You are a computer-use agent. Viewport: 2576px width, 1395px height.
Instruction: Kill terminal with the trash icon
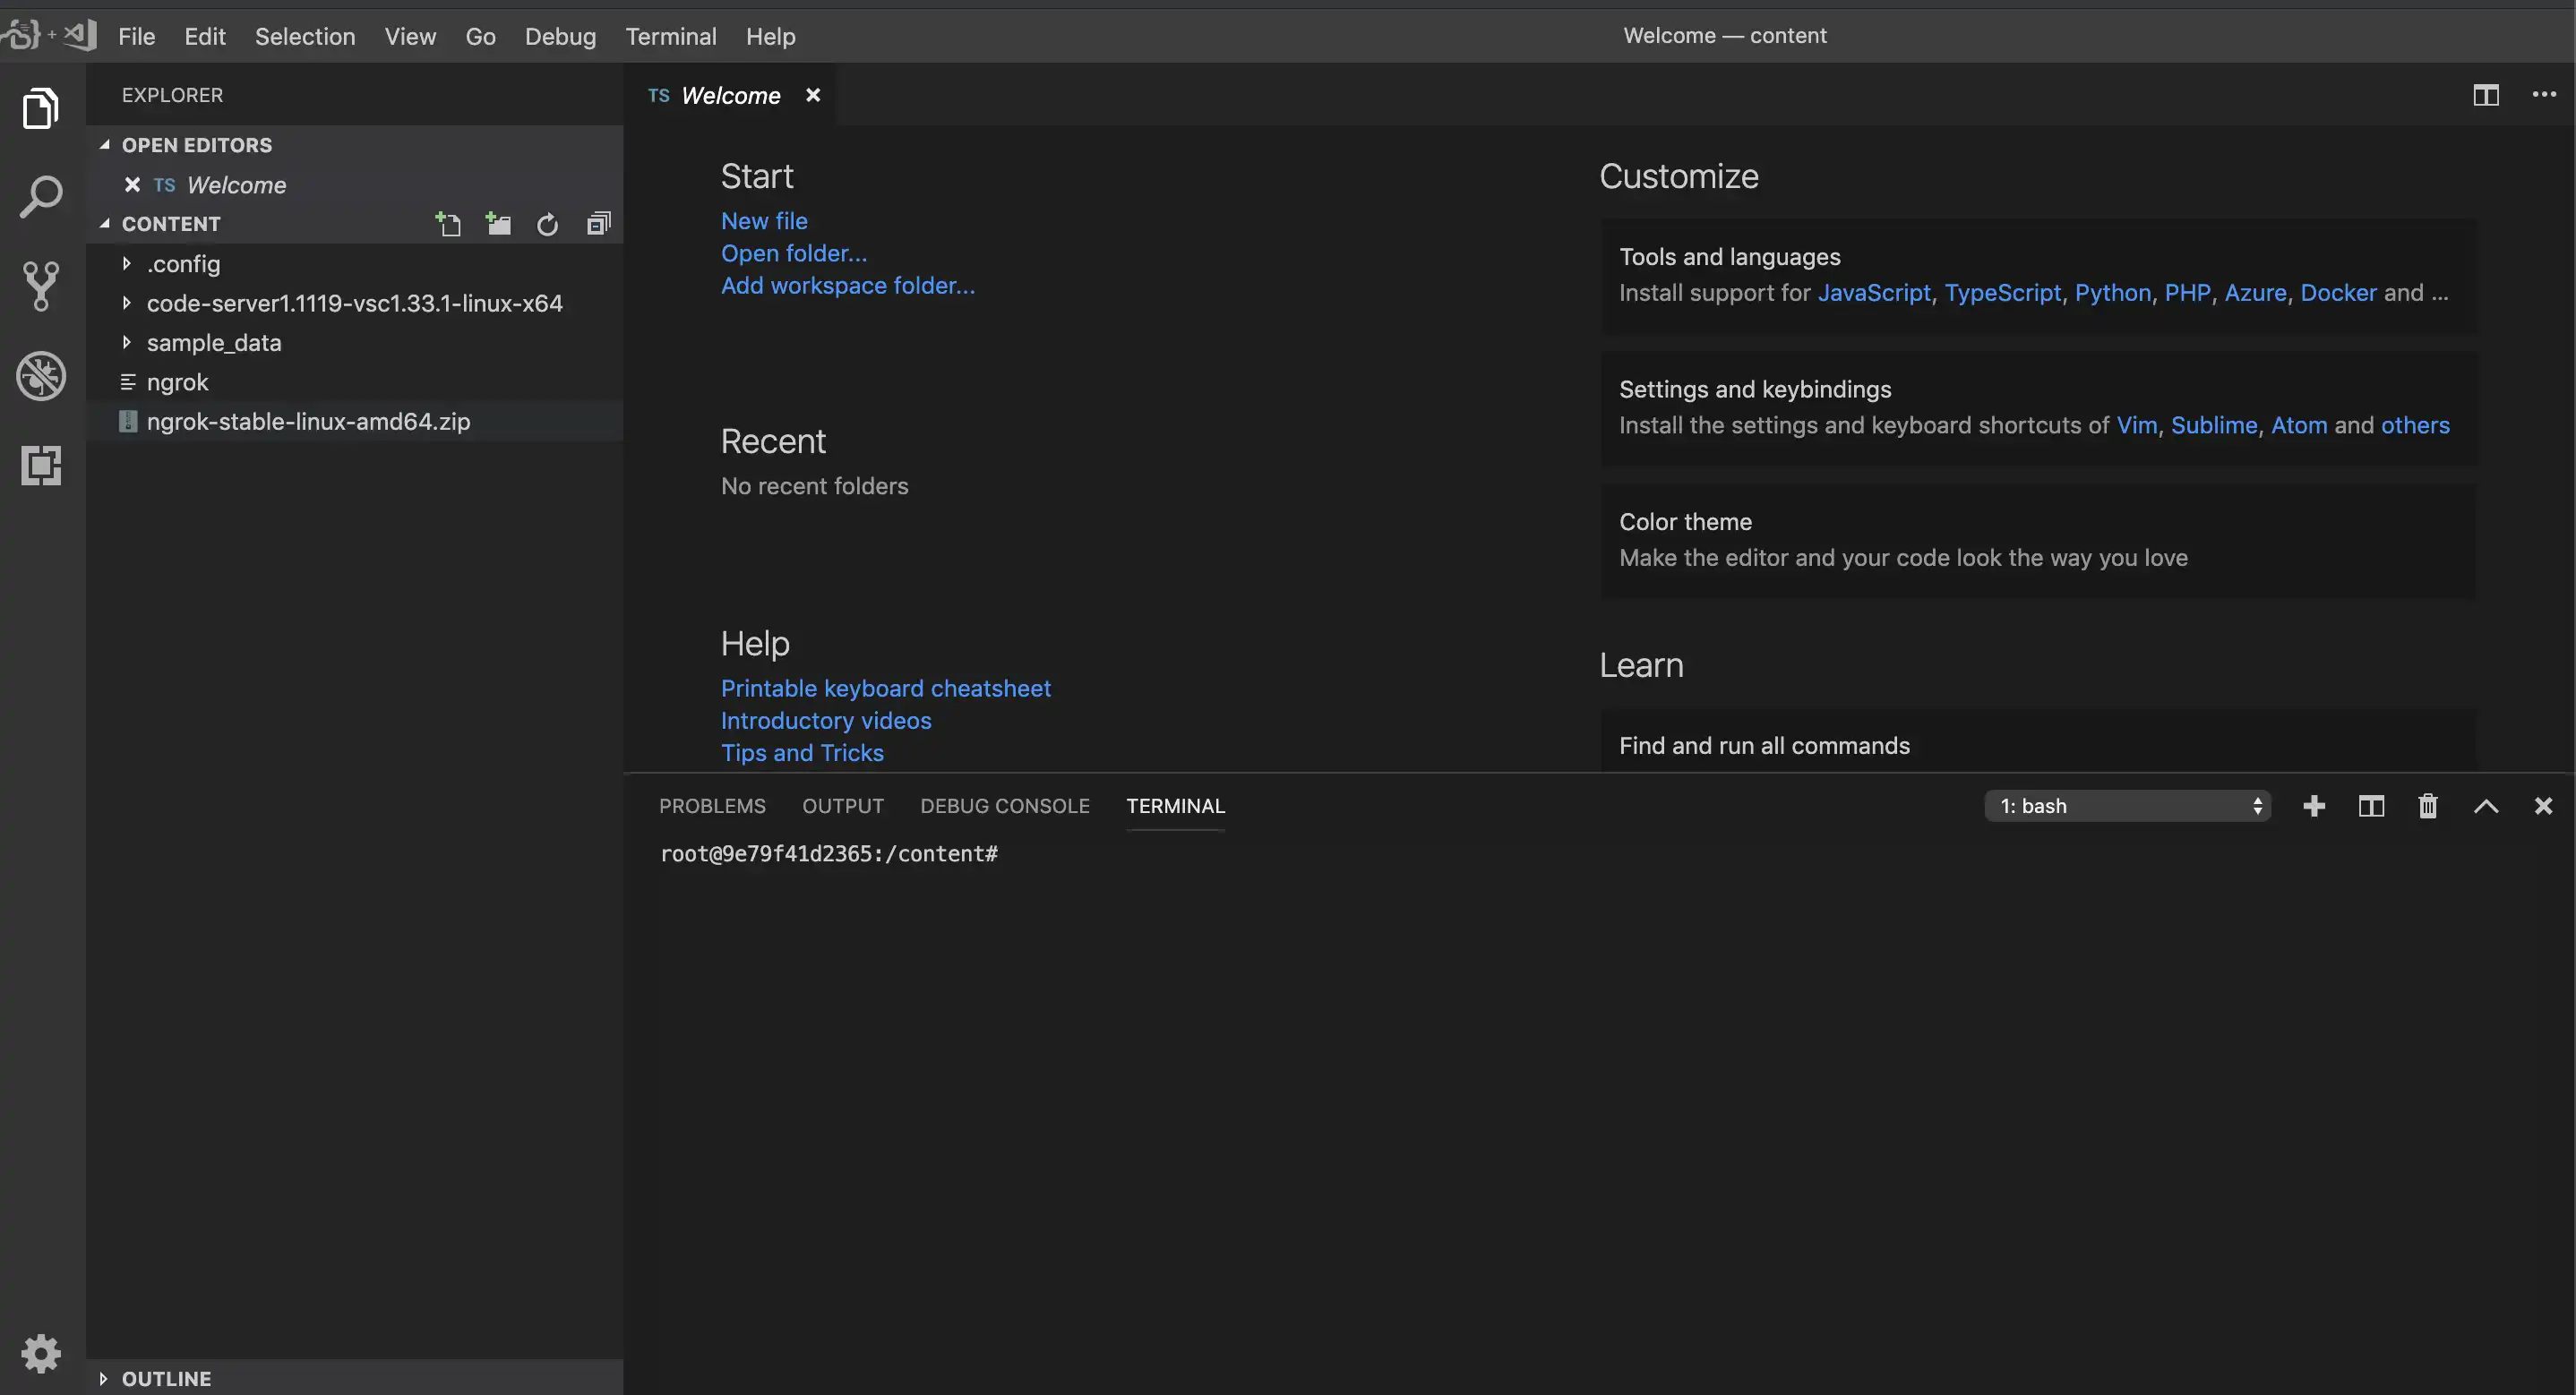point(2427,806)
